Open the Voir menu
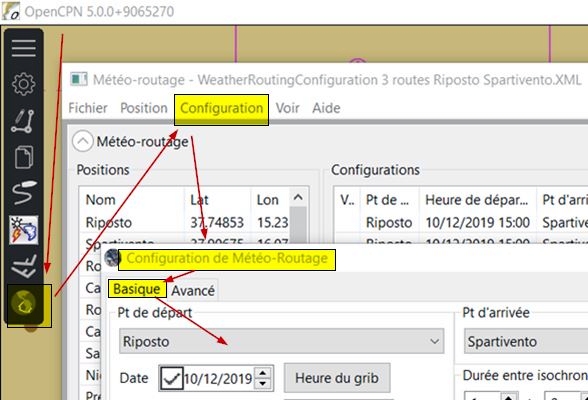Screen dimensions: 588x400 (287, 108)
